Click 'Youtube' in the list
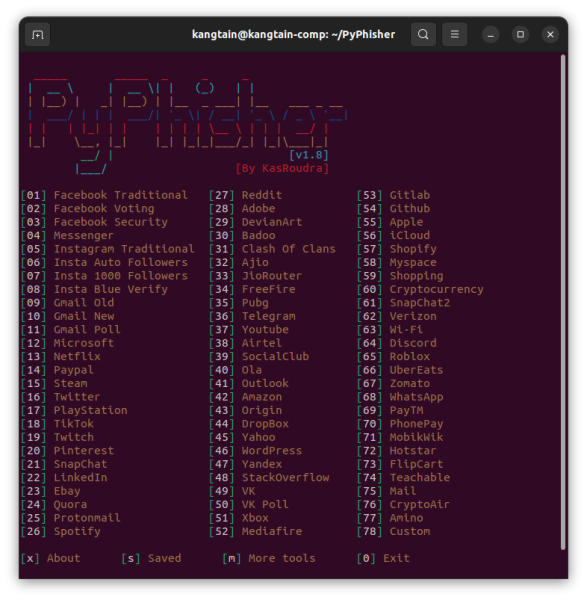Image resolution: width=587 pixels, height=600 pixels. tap(265, 329)
